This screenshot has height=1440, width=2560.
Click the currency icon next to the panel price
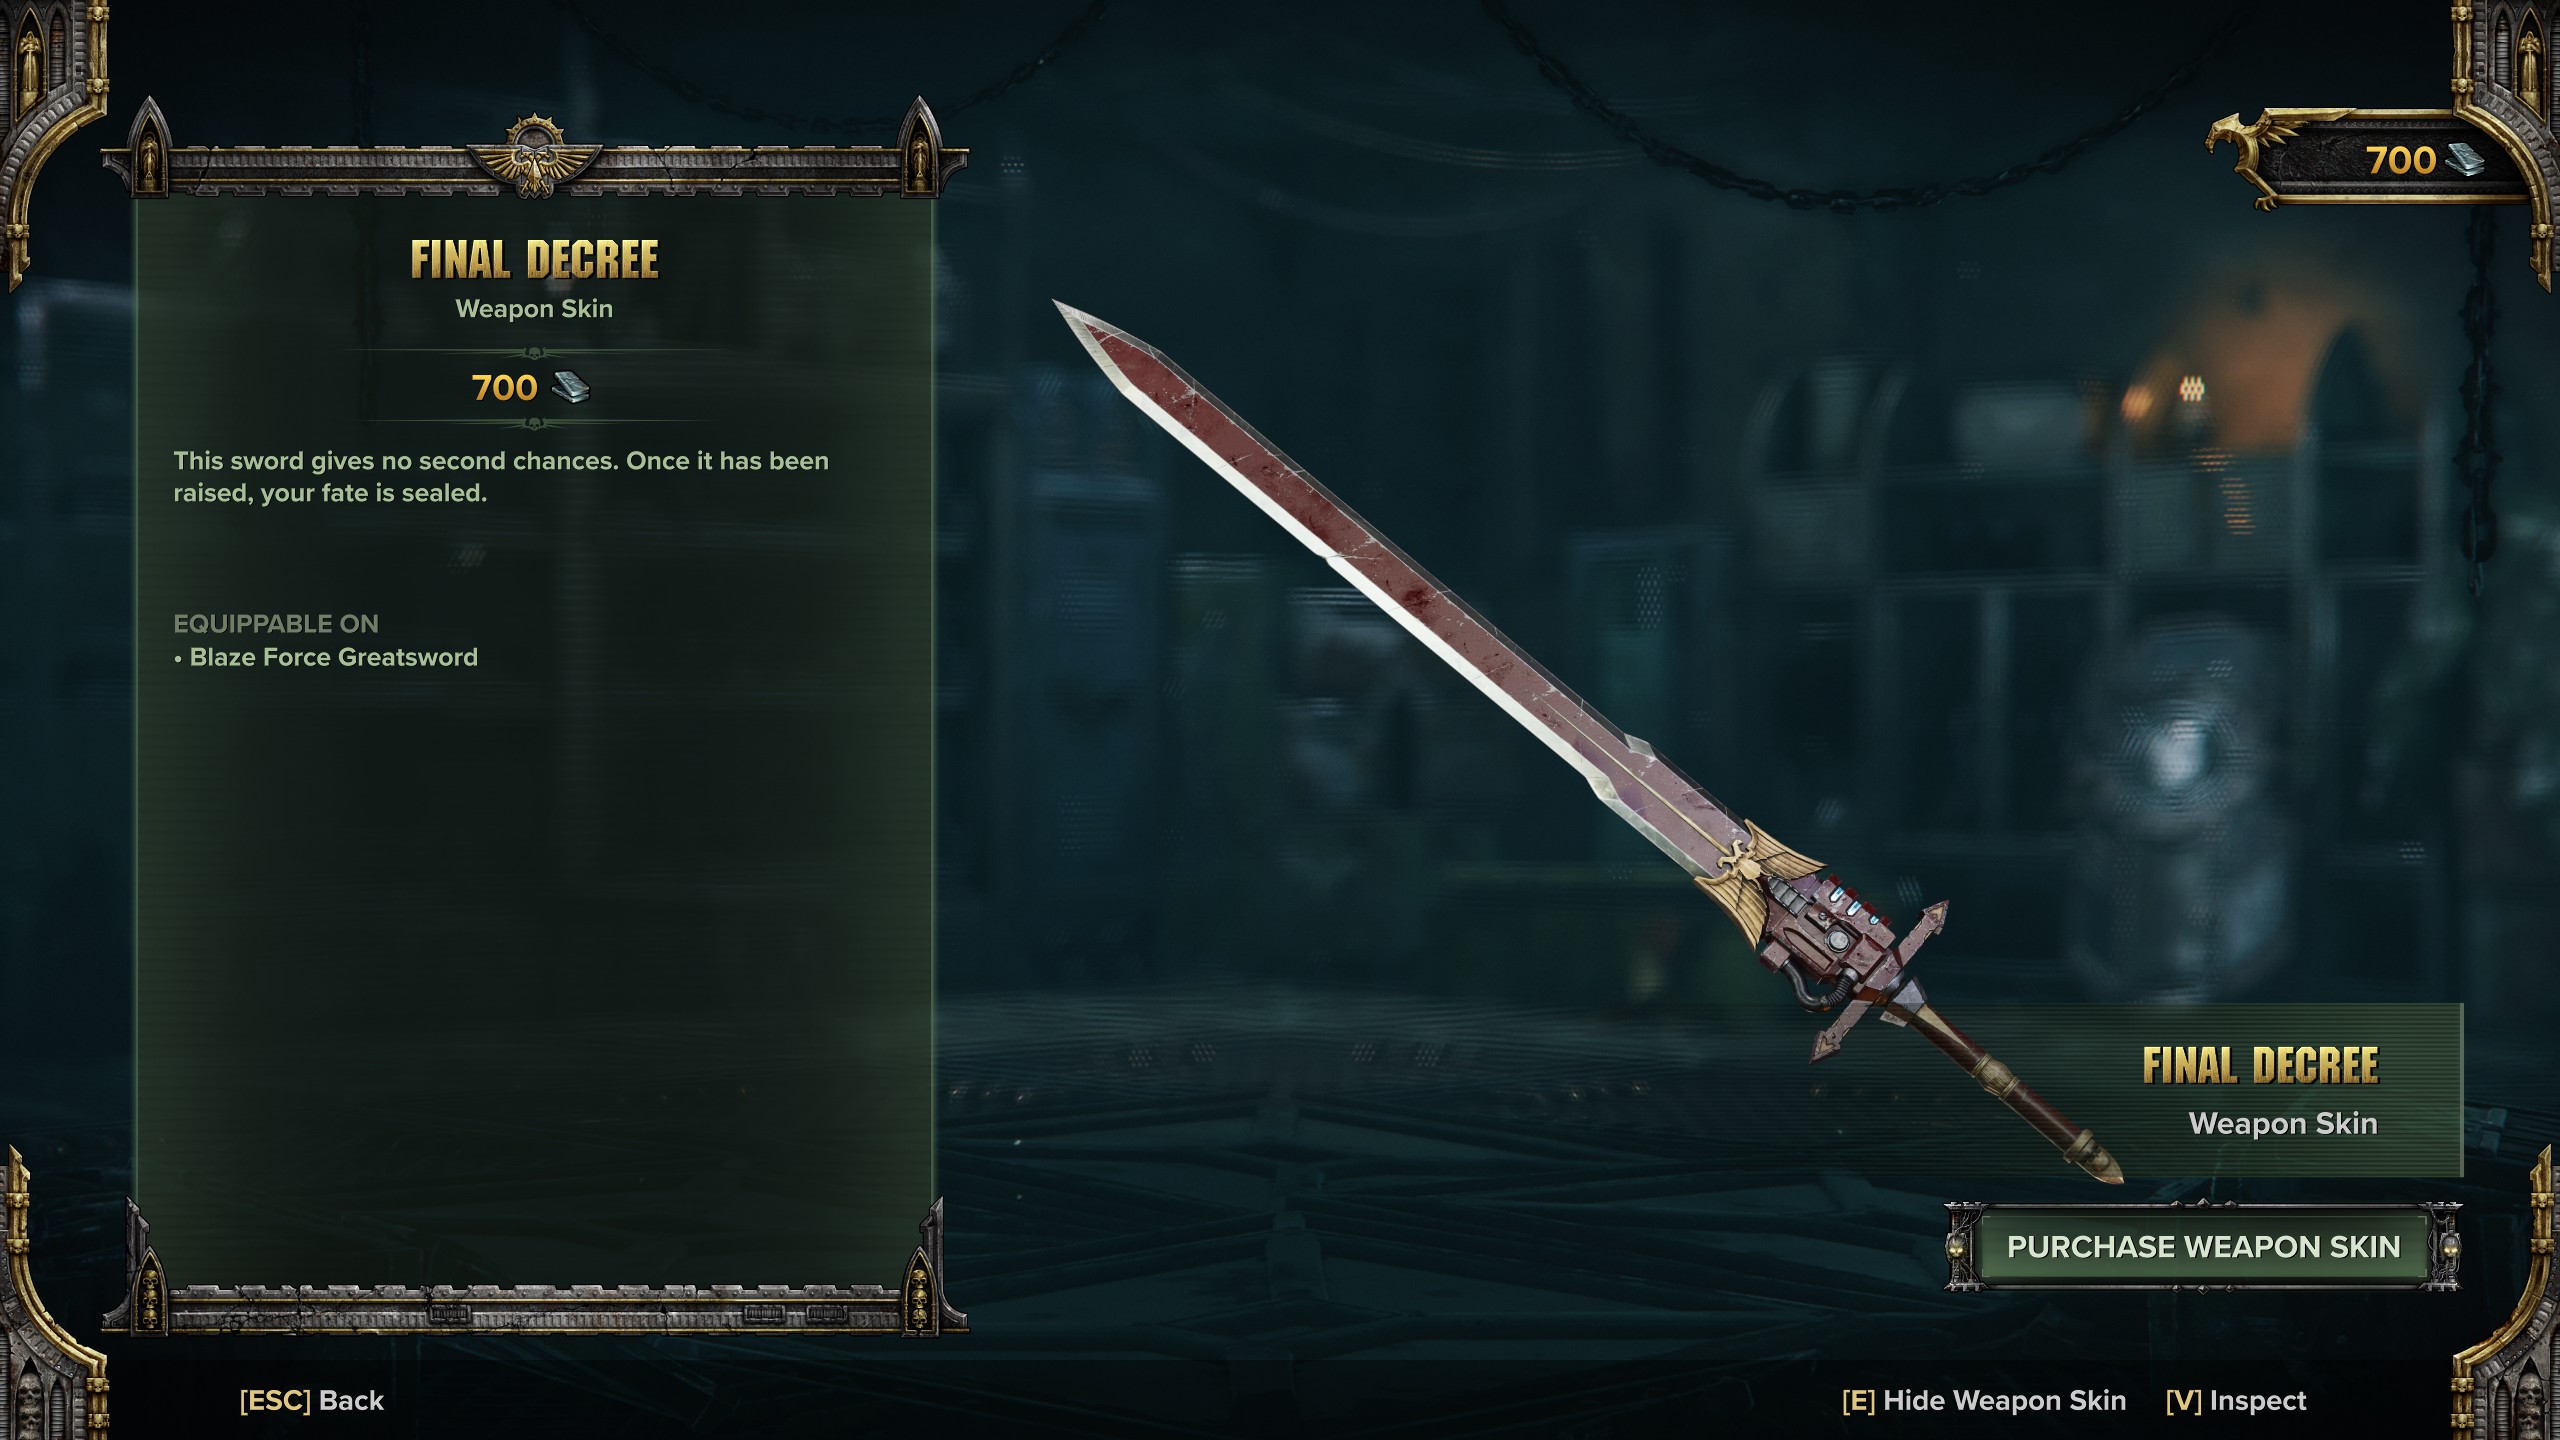(x=571, y=387)
